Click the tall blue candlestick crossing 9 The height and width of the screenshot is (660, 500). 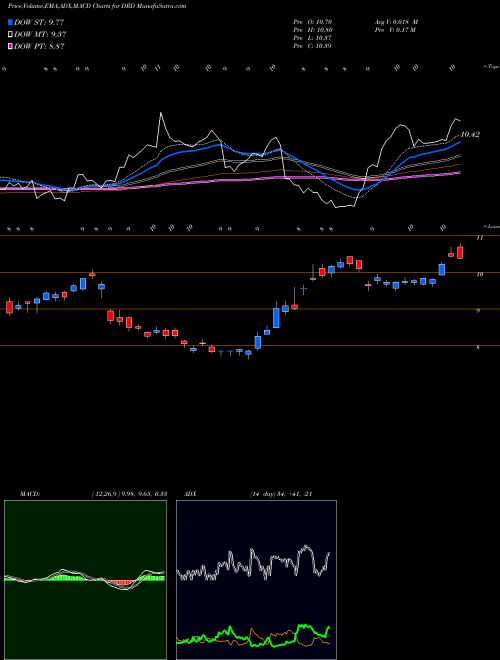pyautogui.click(x=276, y=318)
